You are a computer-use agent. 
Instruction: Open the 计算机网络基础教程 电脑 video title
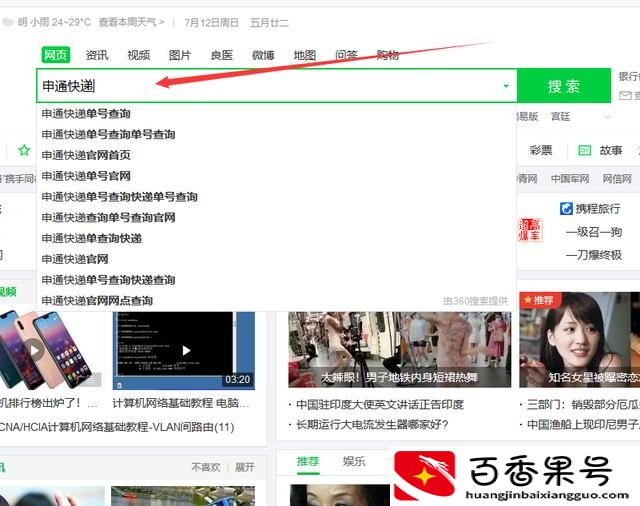pos(181,403)
